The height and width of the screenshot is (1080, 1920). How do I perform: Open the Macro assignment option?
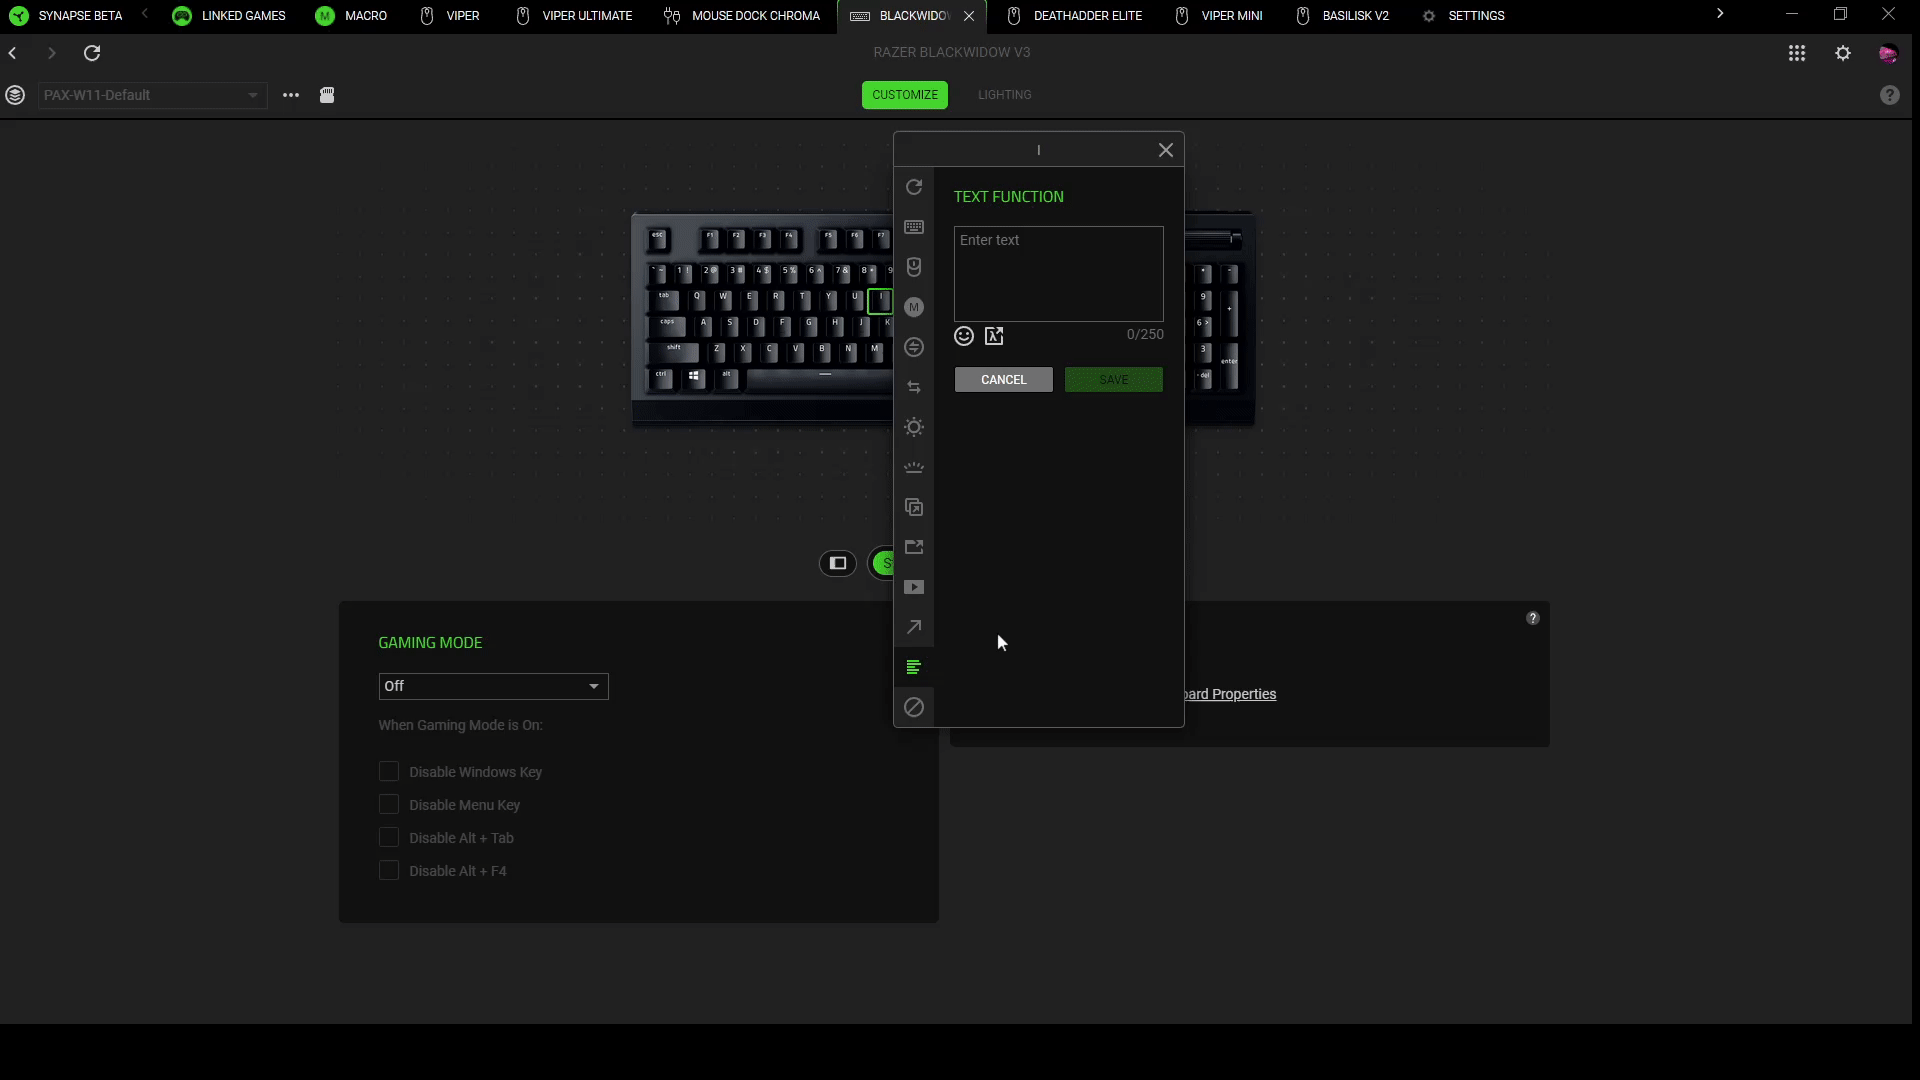coord(914,307)
